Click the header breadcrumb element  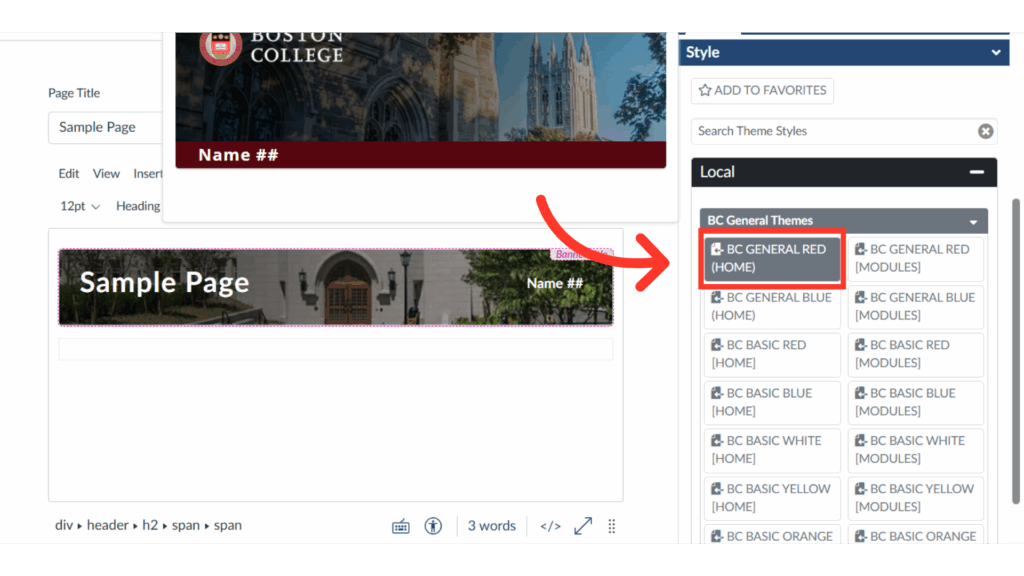108,525
